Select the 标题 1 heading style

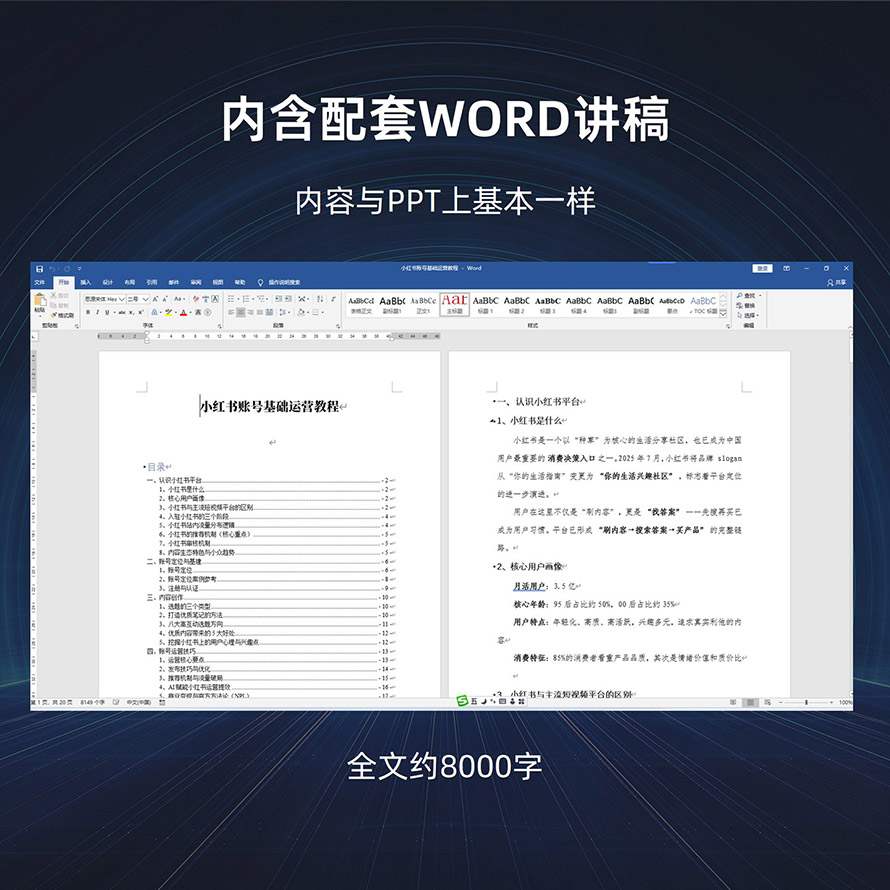coord(485,304)
